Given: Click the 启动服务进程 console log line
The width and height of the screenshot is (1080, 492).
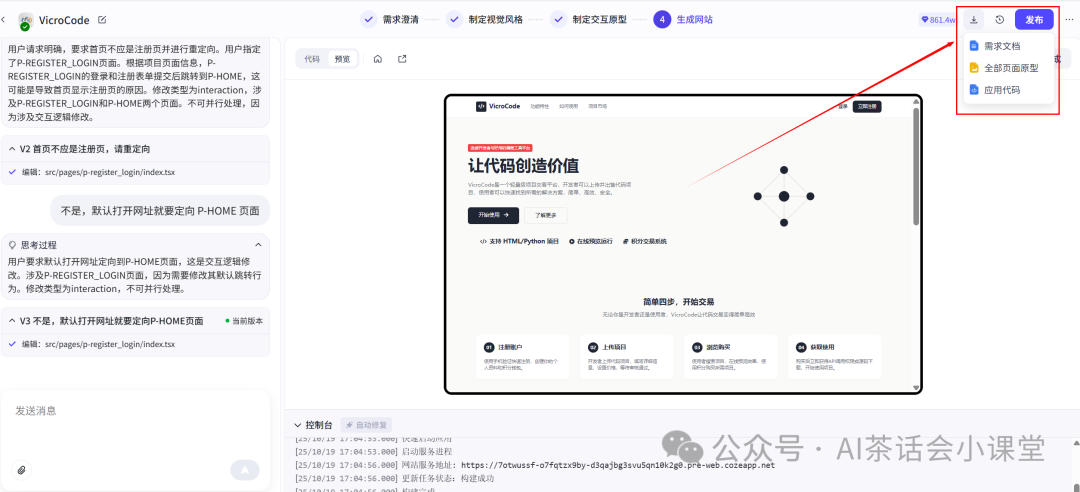Looking at the screenshot, I should coord(373,451).
